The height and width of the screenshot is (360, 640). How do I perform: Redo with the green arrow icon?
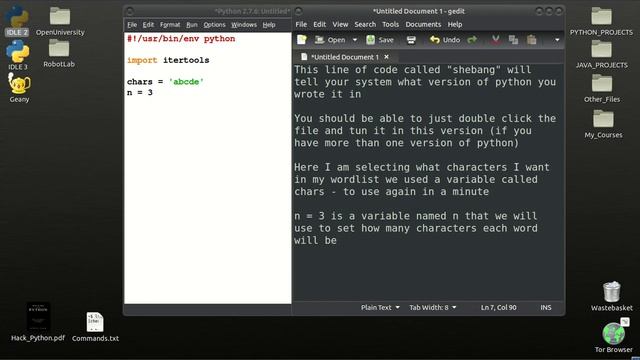click(472, 40)
